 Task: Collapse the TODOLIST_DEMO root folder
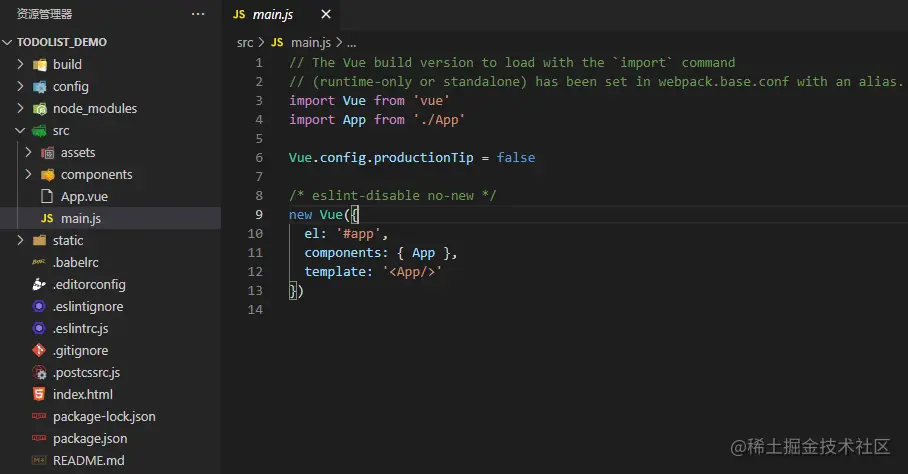(8, 42)
